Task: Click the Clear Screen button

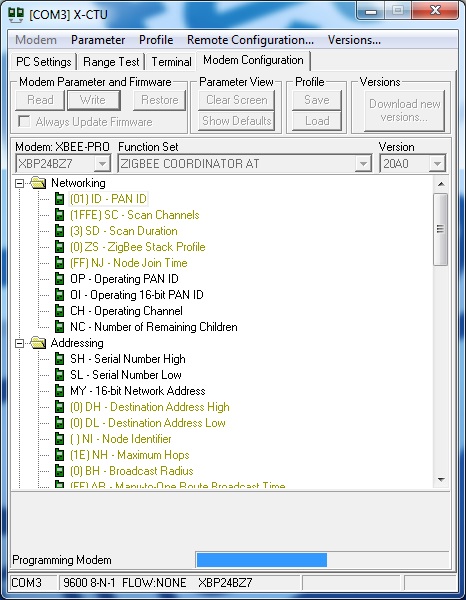Action: (x=237, y=100)
